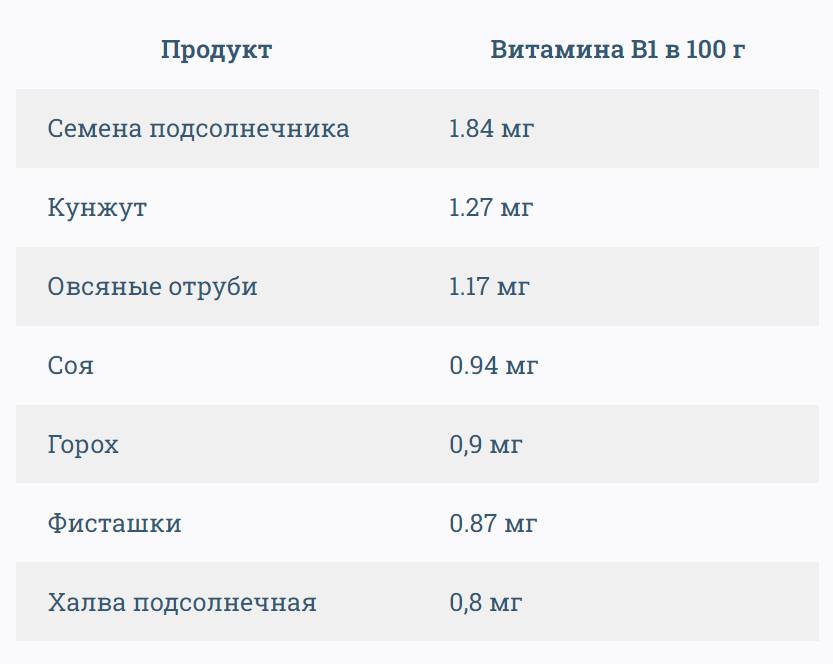This screenshot has height=664, width=833.
Task: Click the 0,8 мг value
Action: pyautogui.click(x=485, y=603)
